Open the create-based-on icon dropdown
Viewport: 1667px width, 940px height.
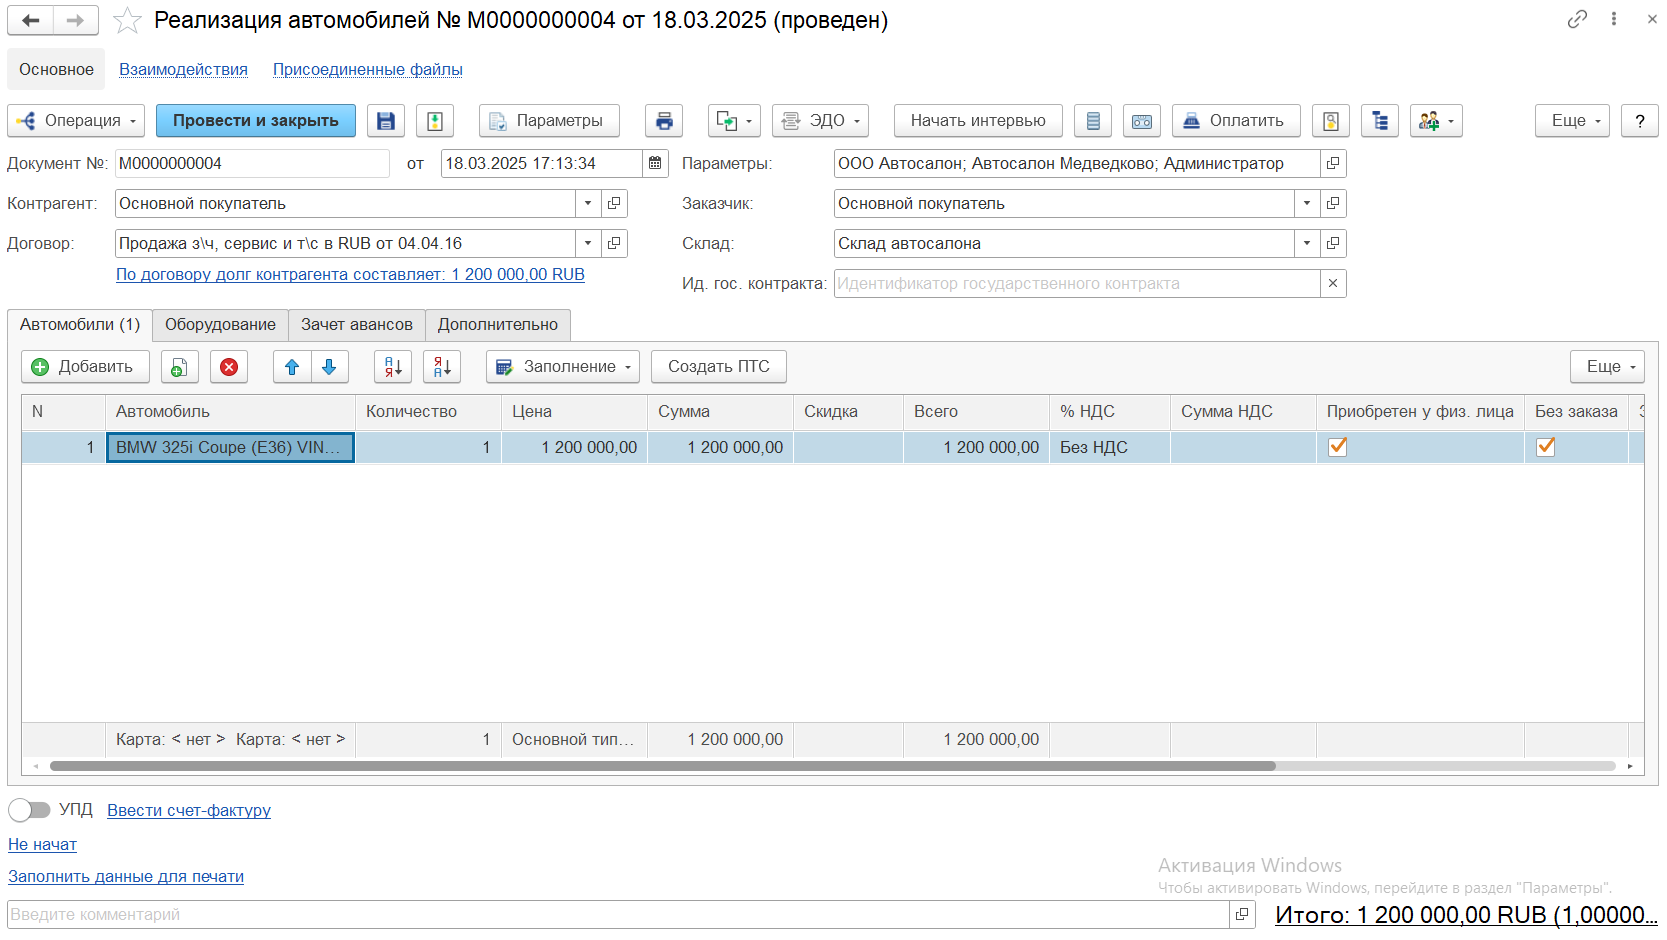tap(734, 121)
